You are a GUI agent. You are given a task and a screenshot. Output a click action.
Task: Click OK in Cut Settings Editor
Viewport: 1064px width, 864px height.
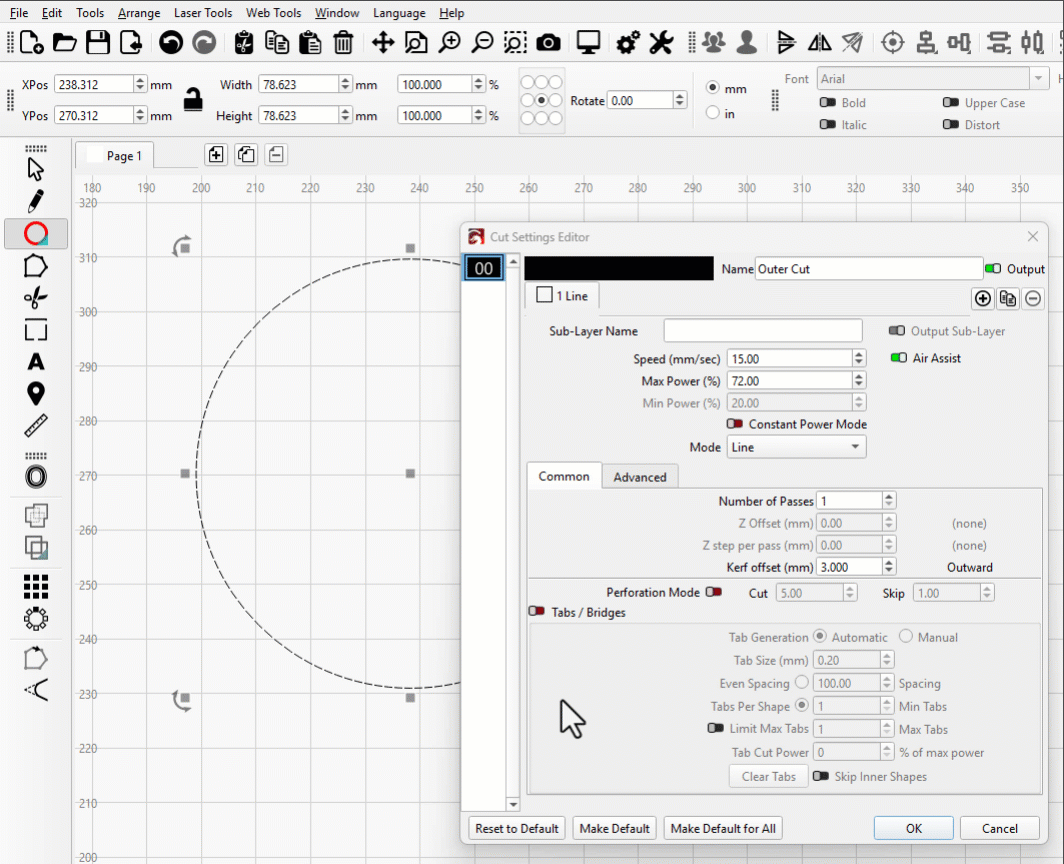[x=913, y=828]
